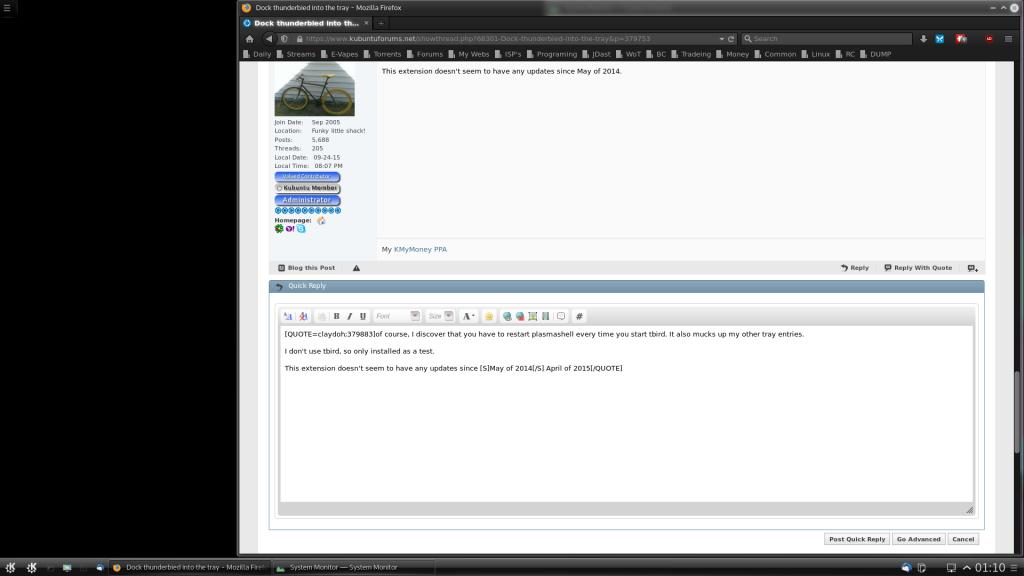Image resolution: width=1024 pixels, height=576 pixels.
Task: Click the multi-quote icon on post
Action: click(x=972, y=268)
